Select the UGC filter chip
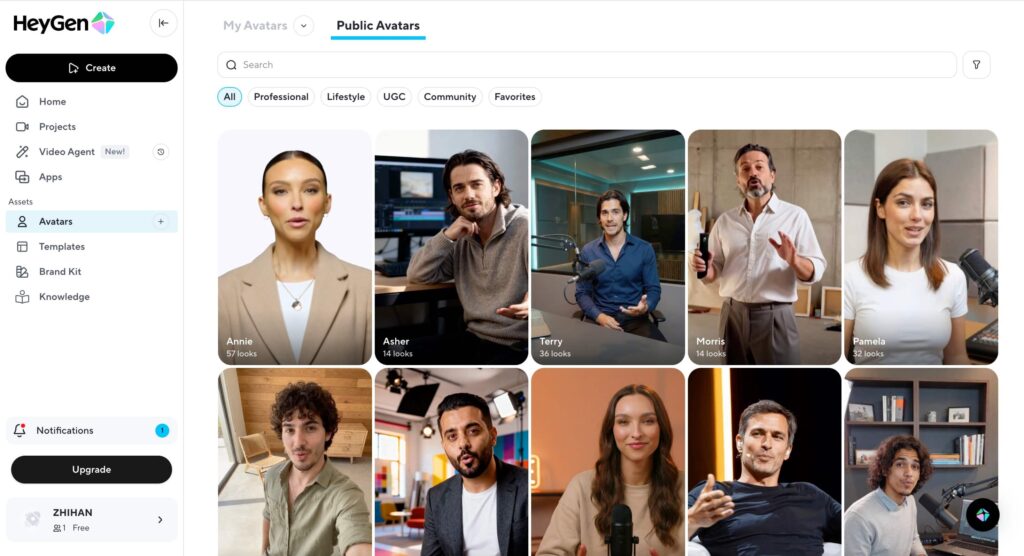The image size is (1024, 556). [x=394, y=97]
